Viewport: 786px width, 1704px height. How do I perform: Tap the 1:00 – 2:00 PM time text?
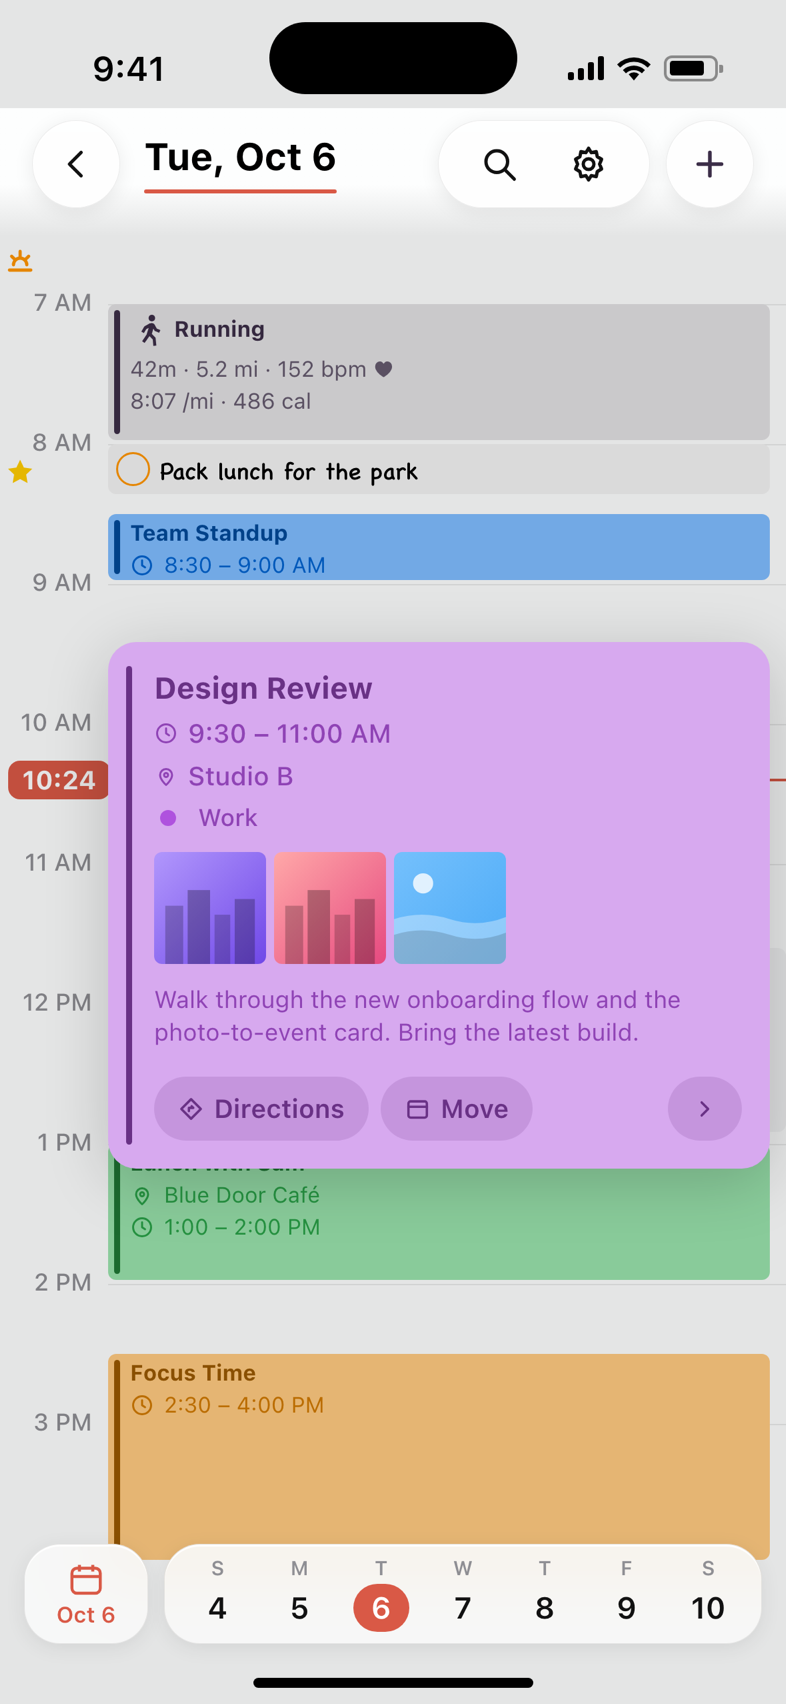(x=242, y=1227)
